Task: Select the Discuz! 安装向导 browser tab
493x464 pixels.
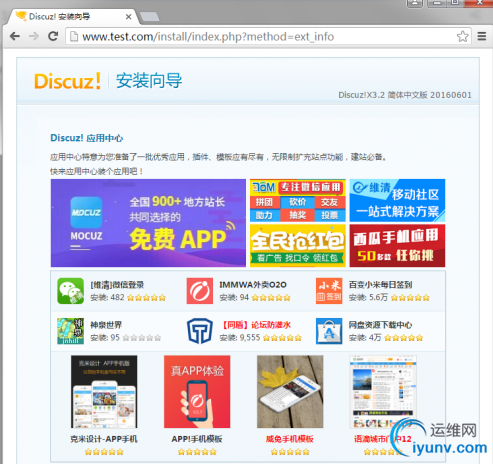Action: (x=72, y=16)
